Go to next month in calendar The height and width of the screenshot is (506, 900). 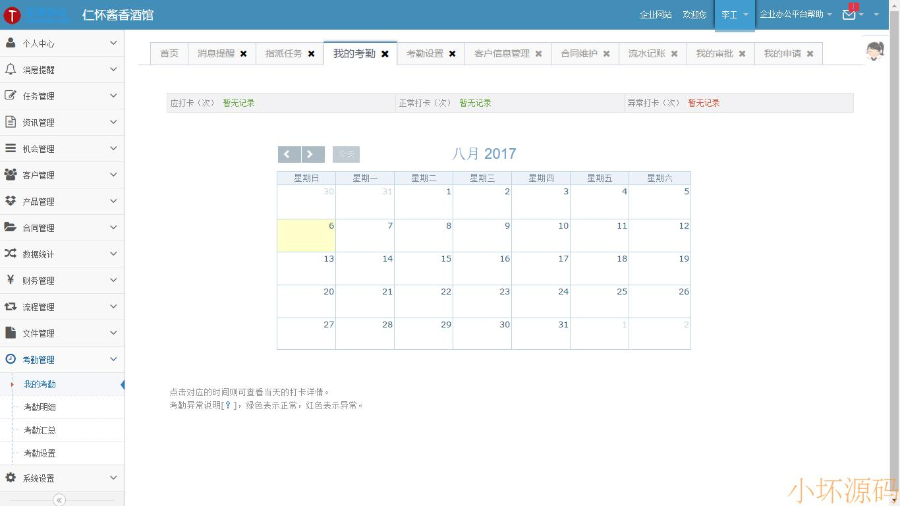313,154
